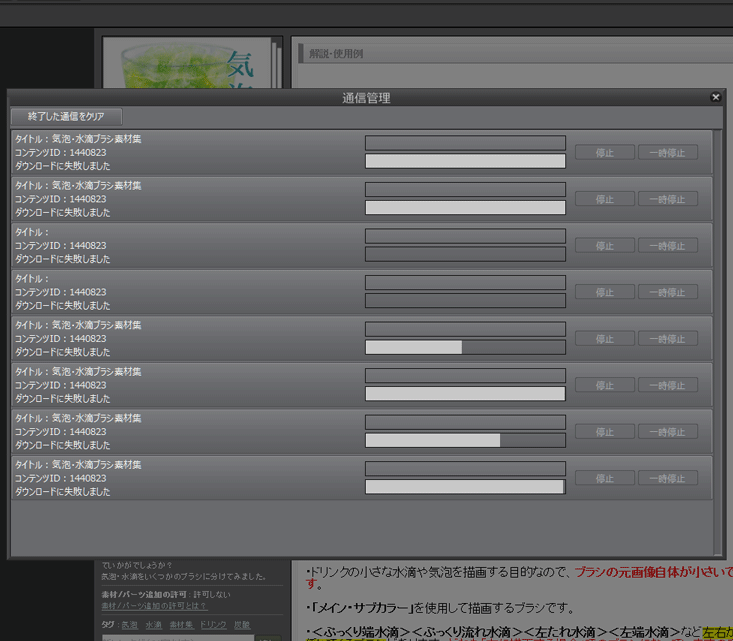The height and width of the screenshot is (641, 733).
Task: Click 一時停止 in the fifth row with half-filled progress
Action: click(x=668, y=339)
